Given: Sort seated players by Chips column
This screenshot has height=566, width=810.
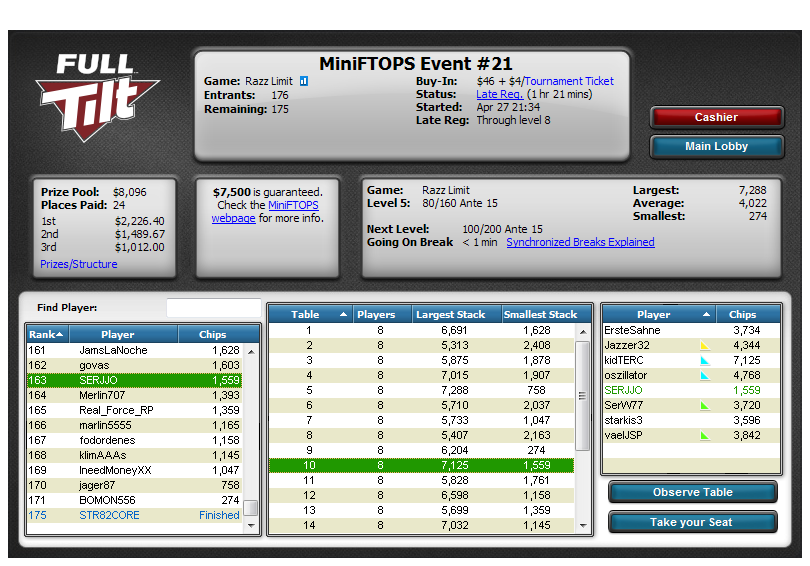Looking at the screenshot, I should pyautogui.click(x=748, y=314).
